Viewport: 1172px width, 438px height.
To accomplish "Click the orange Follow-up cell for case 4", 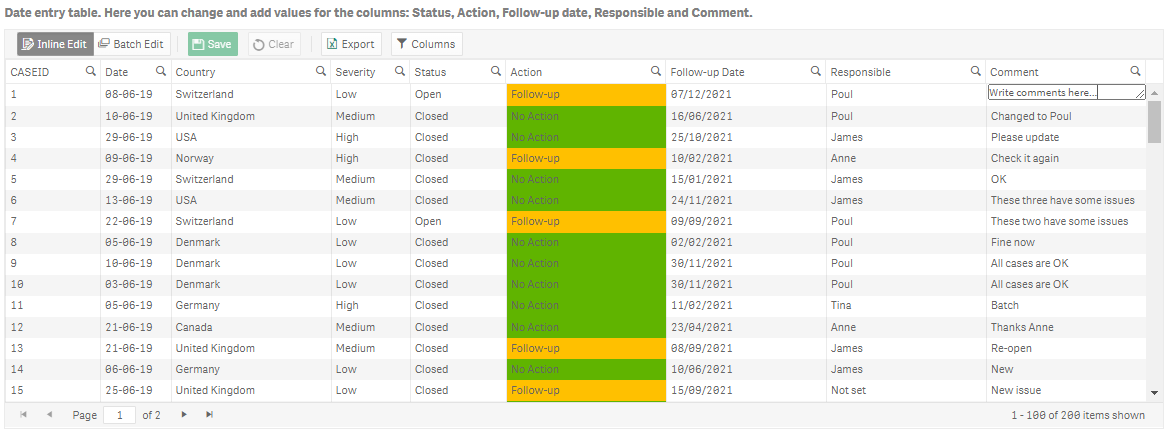I will click(x=585, y=158).
